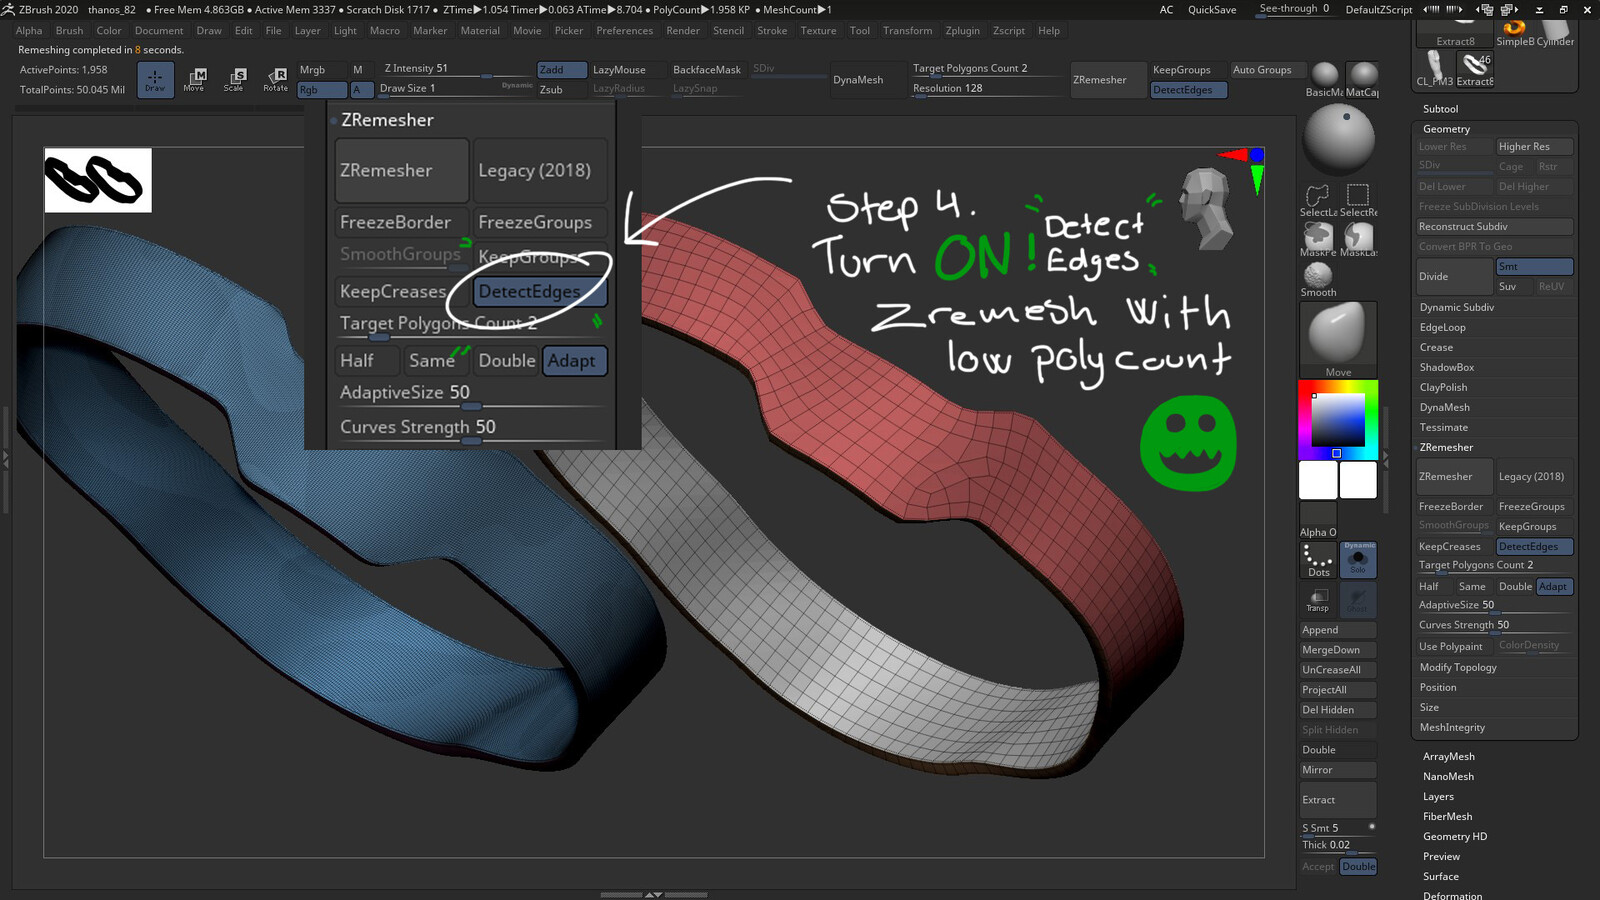Viewport: 1600px width, 900px height.
Task: Click the AdaptiveSize 50 slider
Action: click(1494, 606)
